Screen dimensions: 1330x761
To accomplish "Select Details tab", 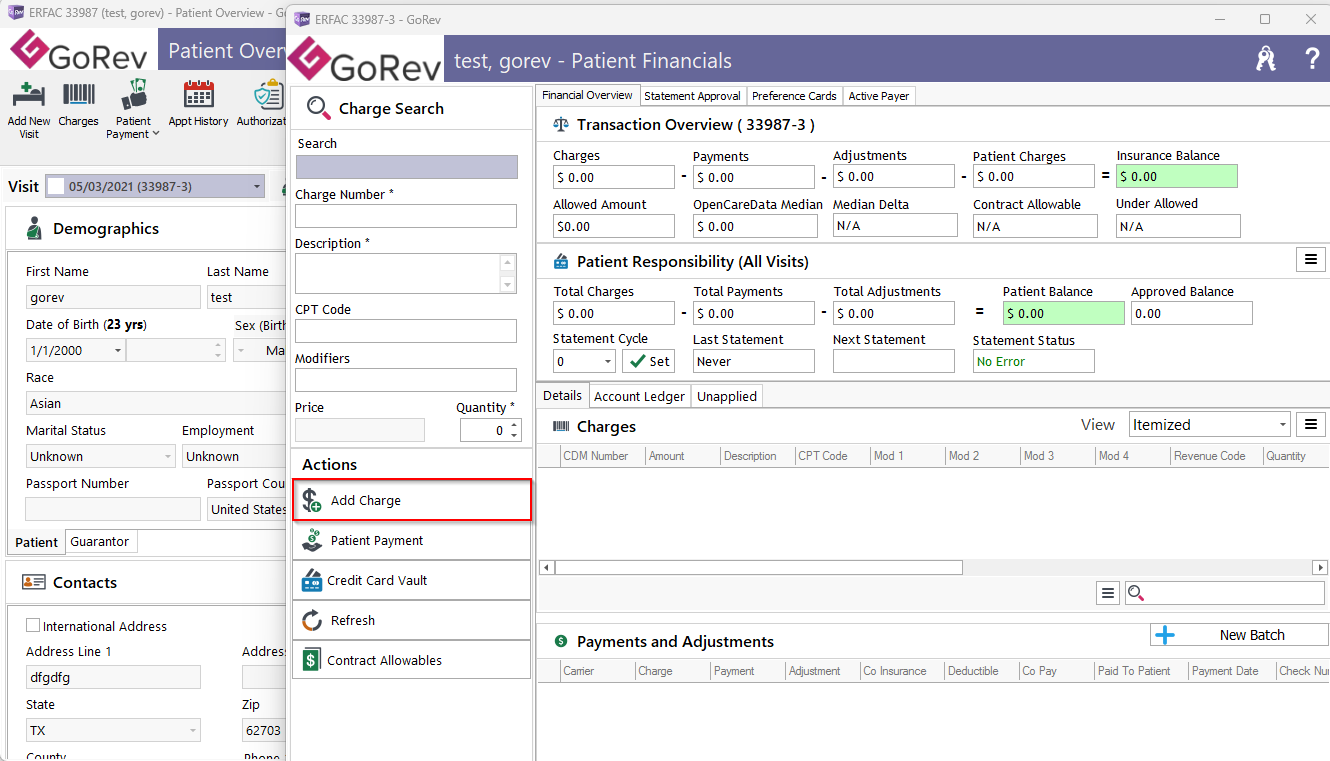I will 562,395.
